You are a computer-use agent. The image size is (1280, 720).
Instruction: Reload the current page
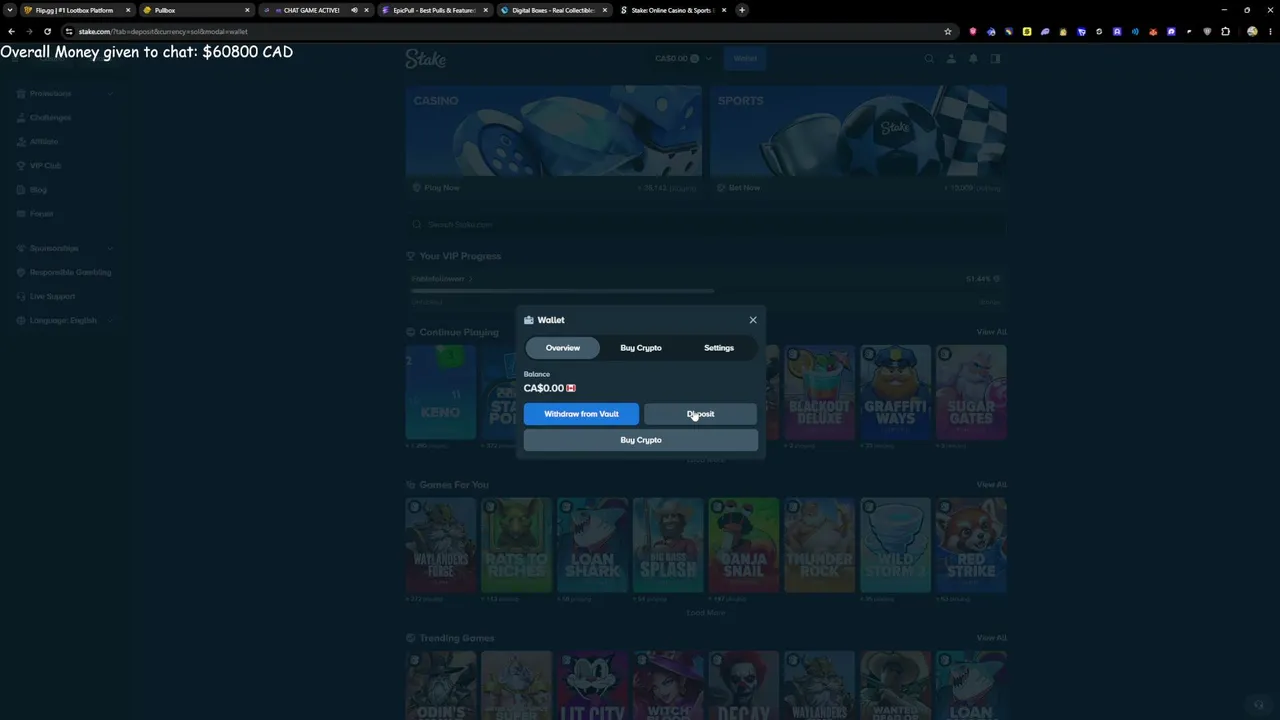[47, 31]
